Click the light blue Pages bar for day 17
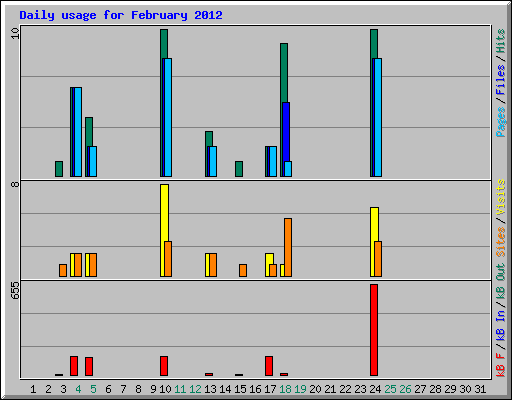The height and width of the screenshot is (400, 512). [x=273, y=161]
